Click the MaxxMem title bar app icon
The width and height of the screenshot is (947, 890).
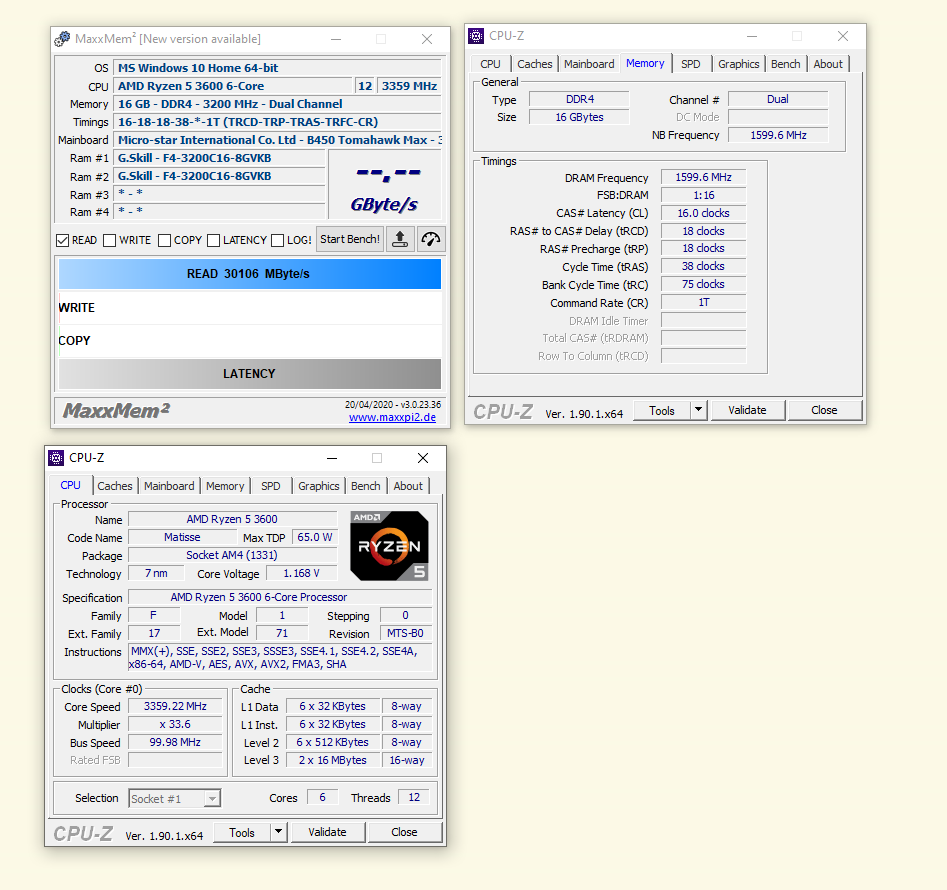[62, 39]
